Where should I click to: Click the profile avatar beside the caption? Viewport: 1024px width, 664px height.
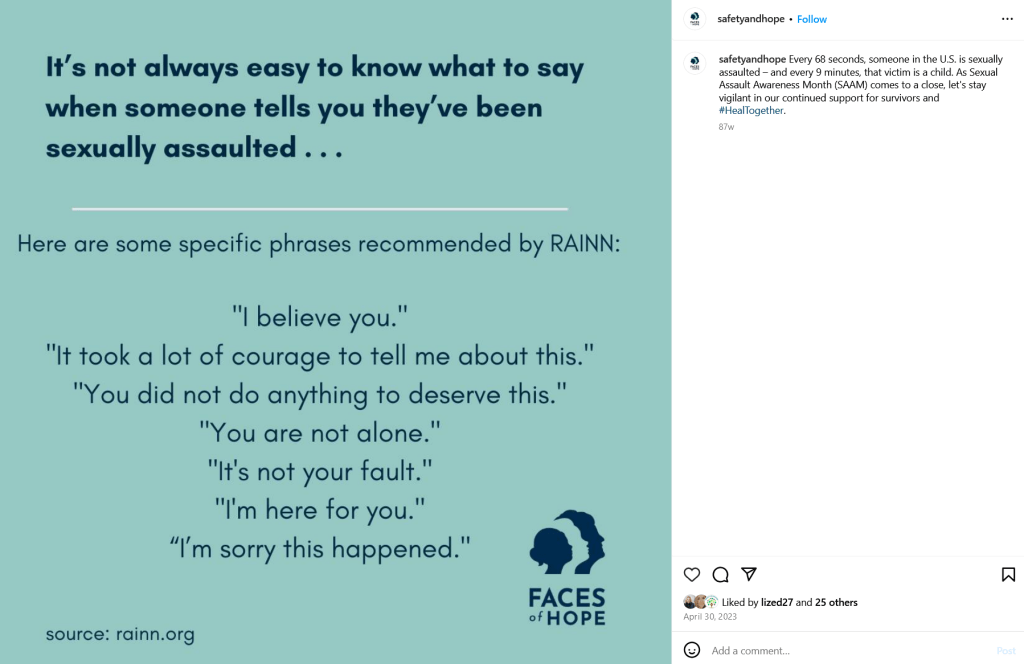[x=695, y=63]
